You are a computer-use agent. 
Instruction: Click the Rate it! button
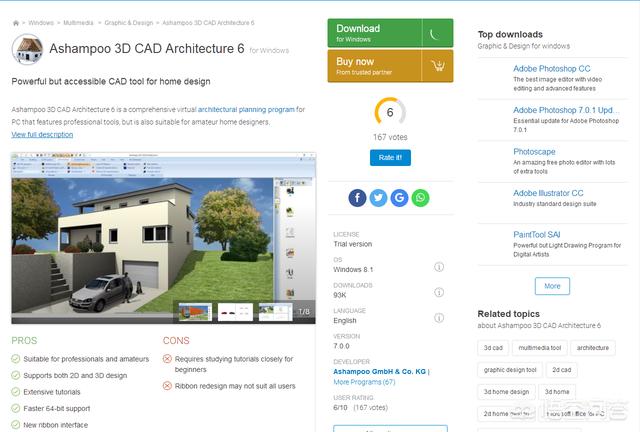coord(390,158)
